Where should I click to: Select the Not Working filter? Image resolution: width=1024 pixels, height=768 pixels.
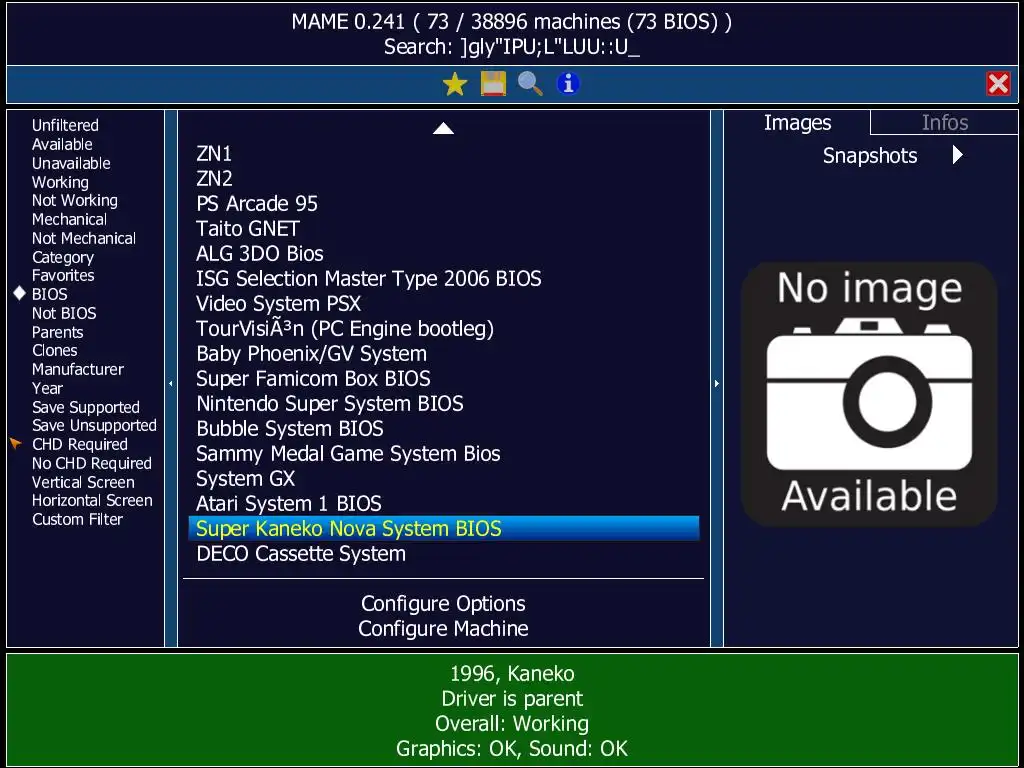tap(75, 200)
